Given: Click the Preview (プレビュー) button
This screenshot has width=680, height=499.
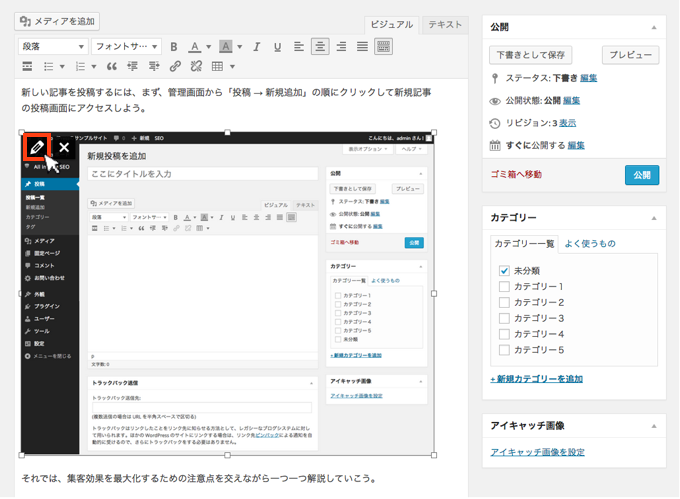Looking at the screenshot, I should pyautogui.click(x=631, y=55).
